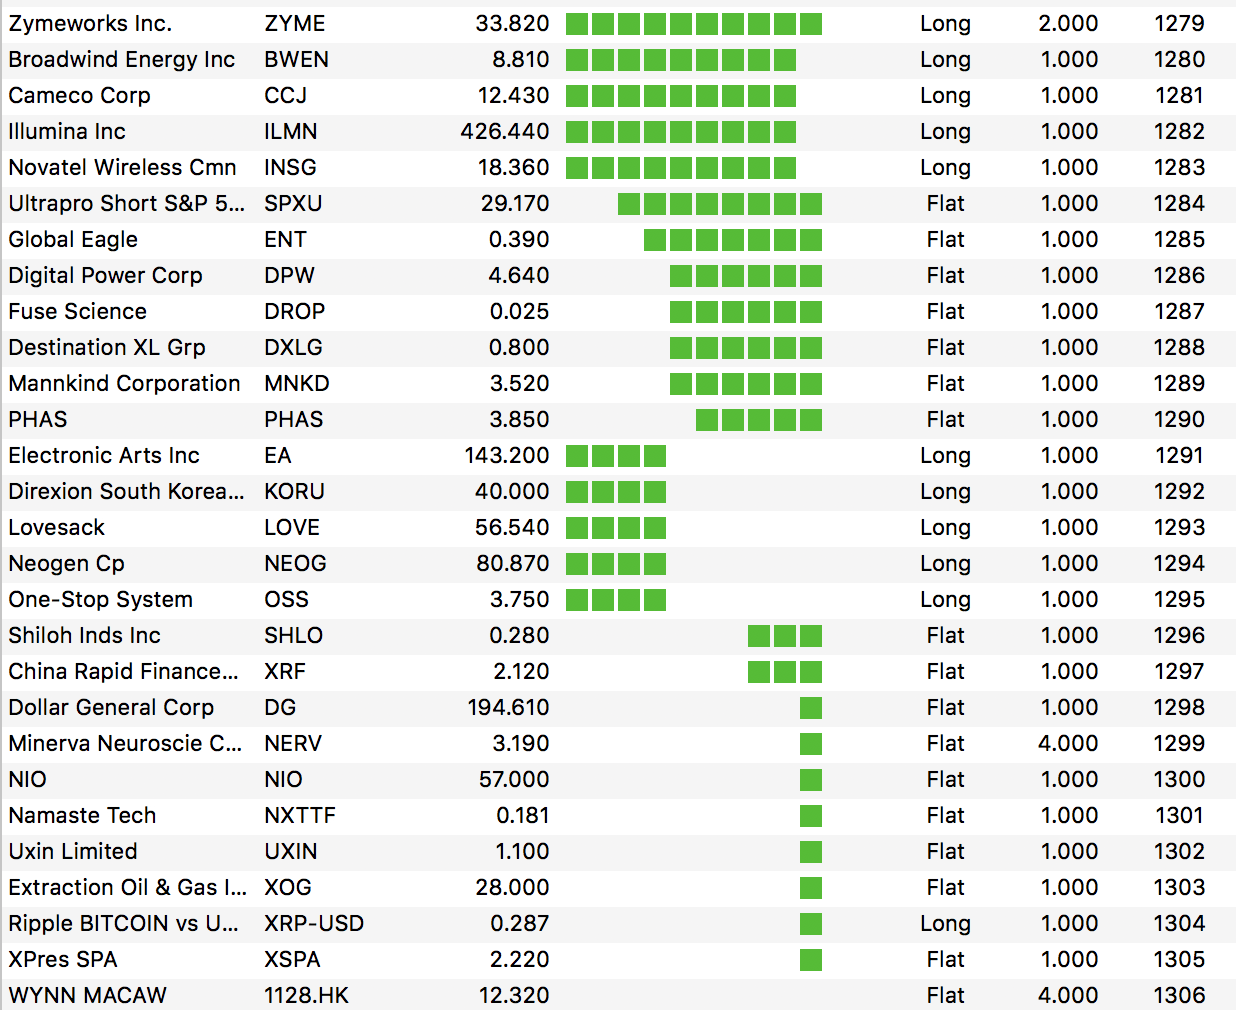This screenshot has height=1010, width=1236.
Task: Click the Cameco Corp name
Action: pos(79,95)
